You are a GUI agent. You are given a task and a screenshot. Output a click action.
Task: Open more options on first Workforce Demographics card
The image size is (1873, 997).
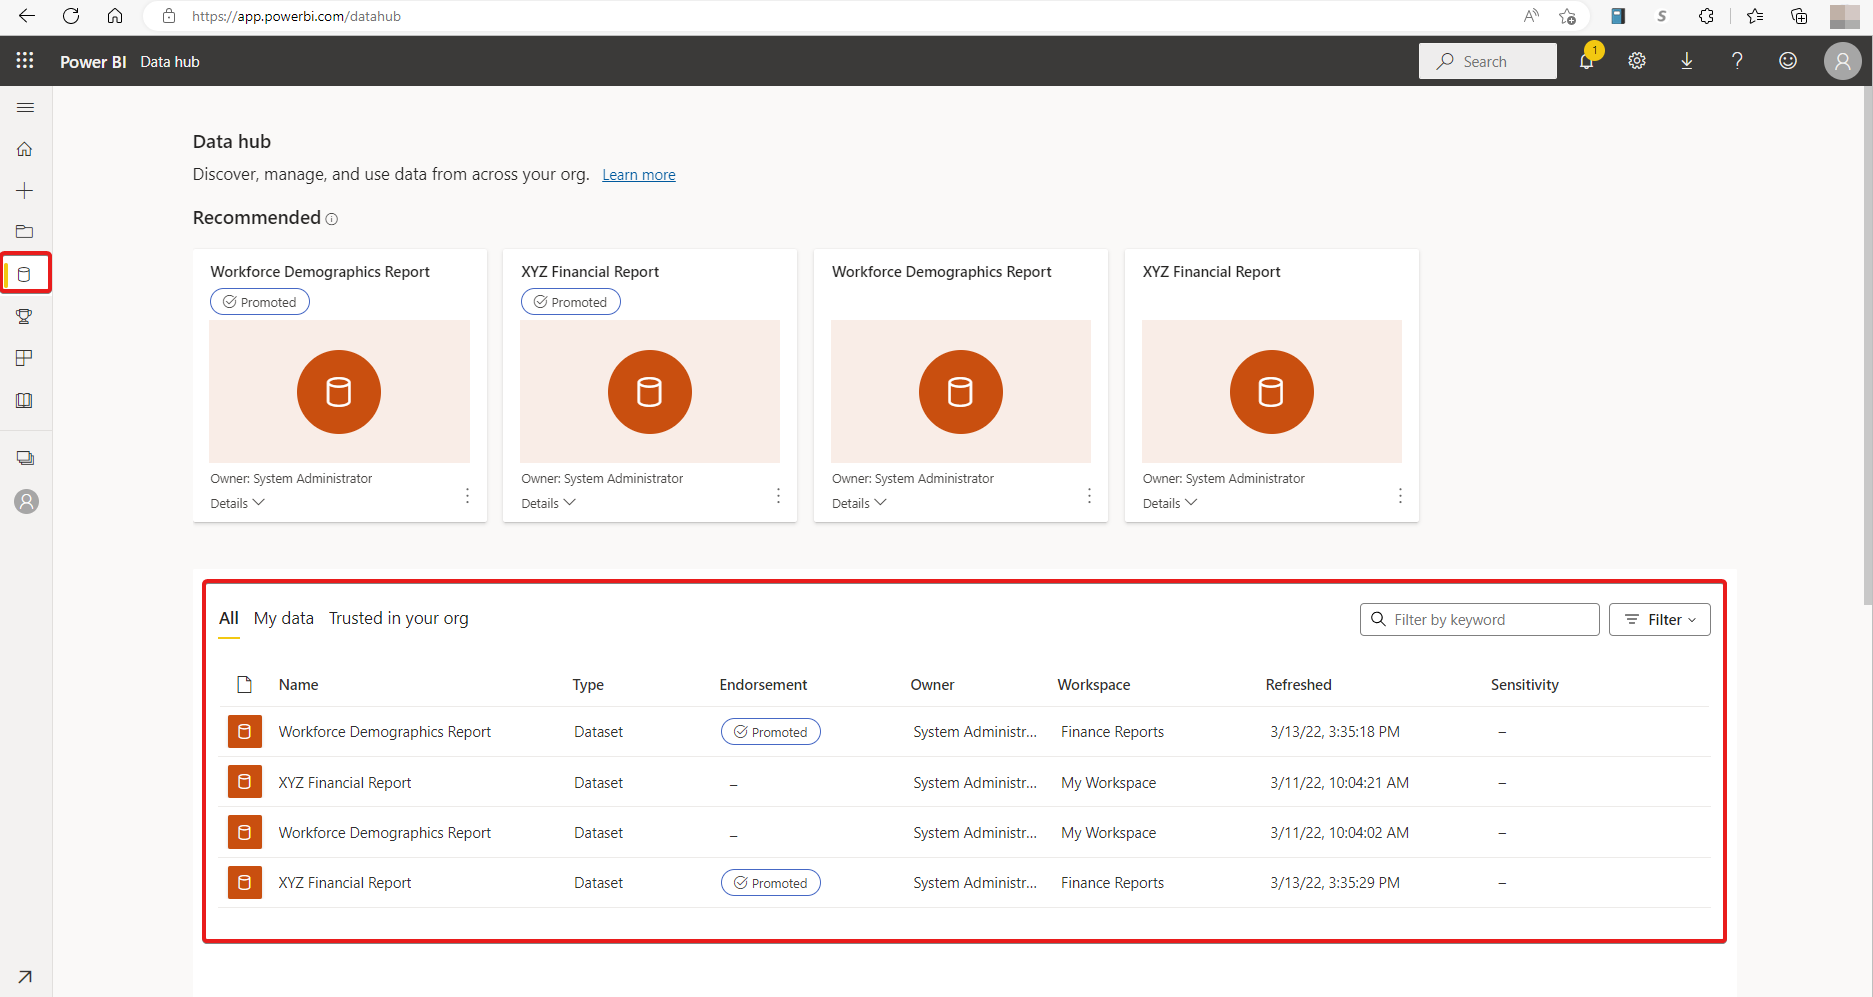(467, 495)
